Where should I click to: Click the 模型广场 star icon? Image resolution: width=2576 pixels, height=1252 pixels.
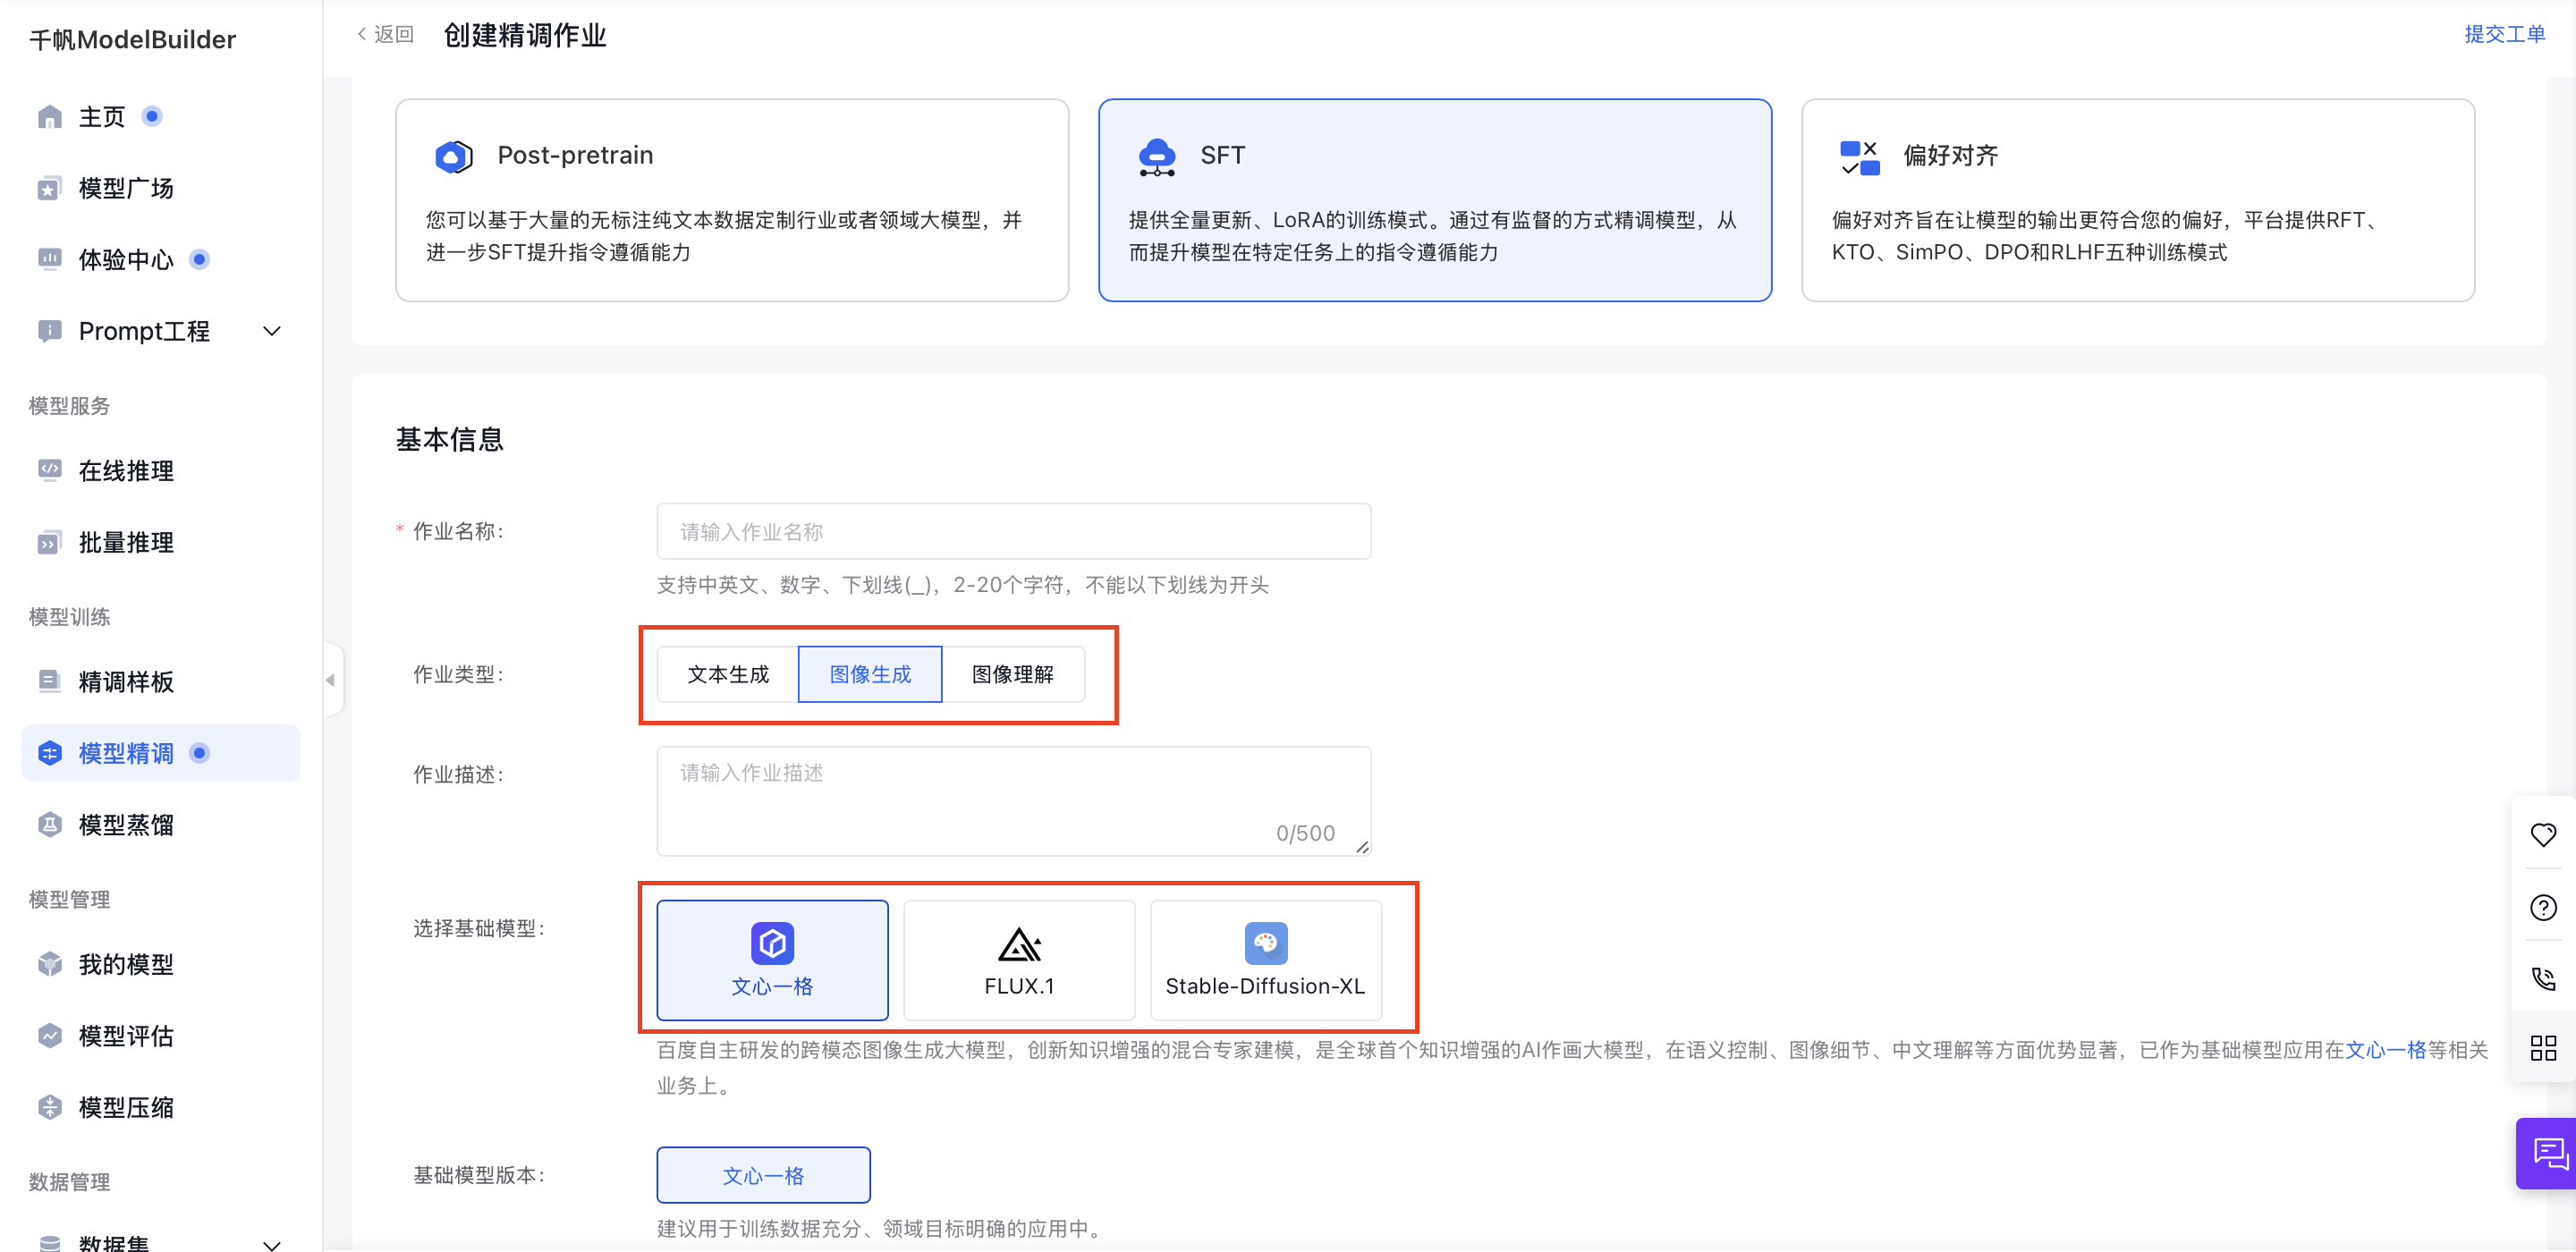pyautogui.click(x=49, y=188)
